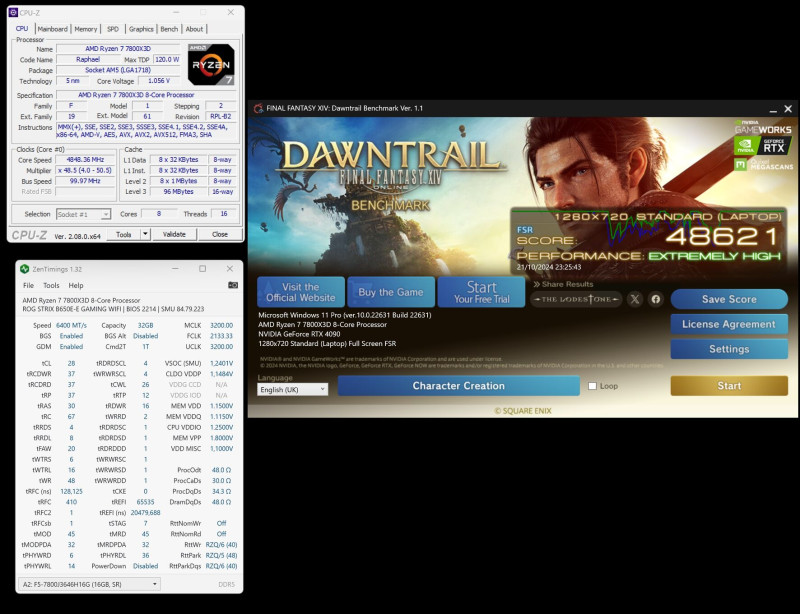Click the CPU name field AMD Ryzen 7 7800X3D

click(118, 49)
